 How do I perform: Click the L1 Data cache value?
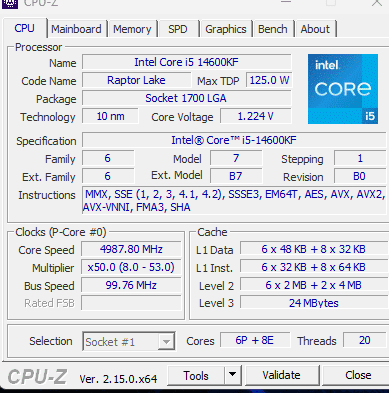pos(313,249)
